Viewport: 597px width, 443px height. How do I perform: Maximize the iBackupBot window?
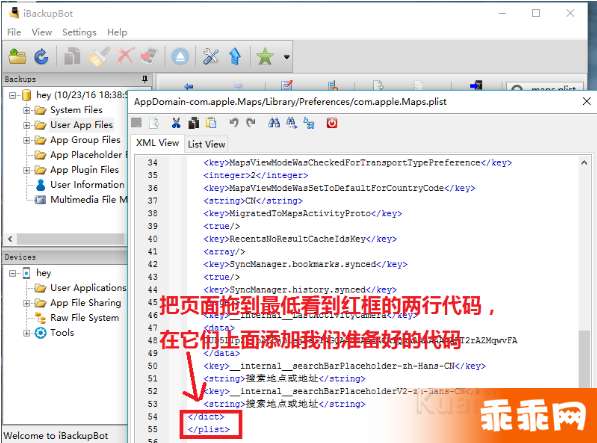point(536,13)
